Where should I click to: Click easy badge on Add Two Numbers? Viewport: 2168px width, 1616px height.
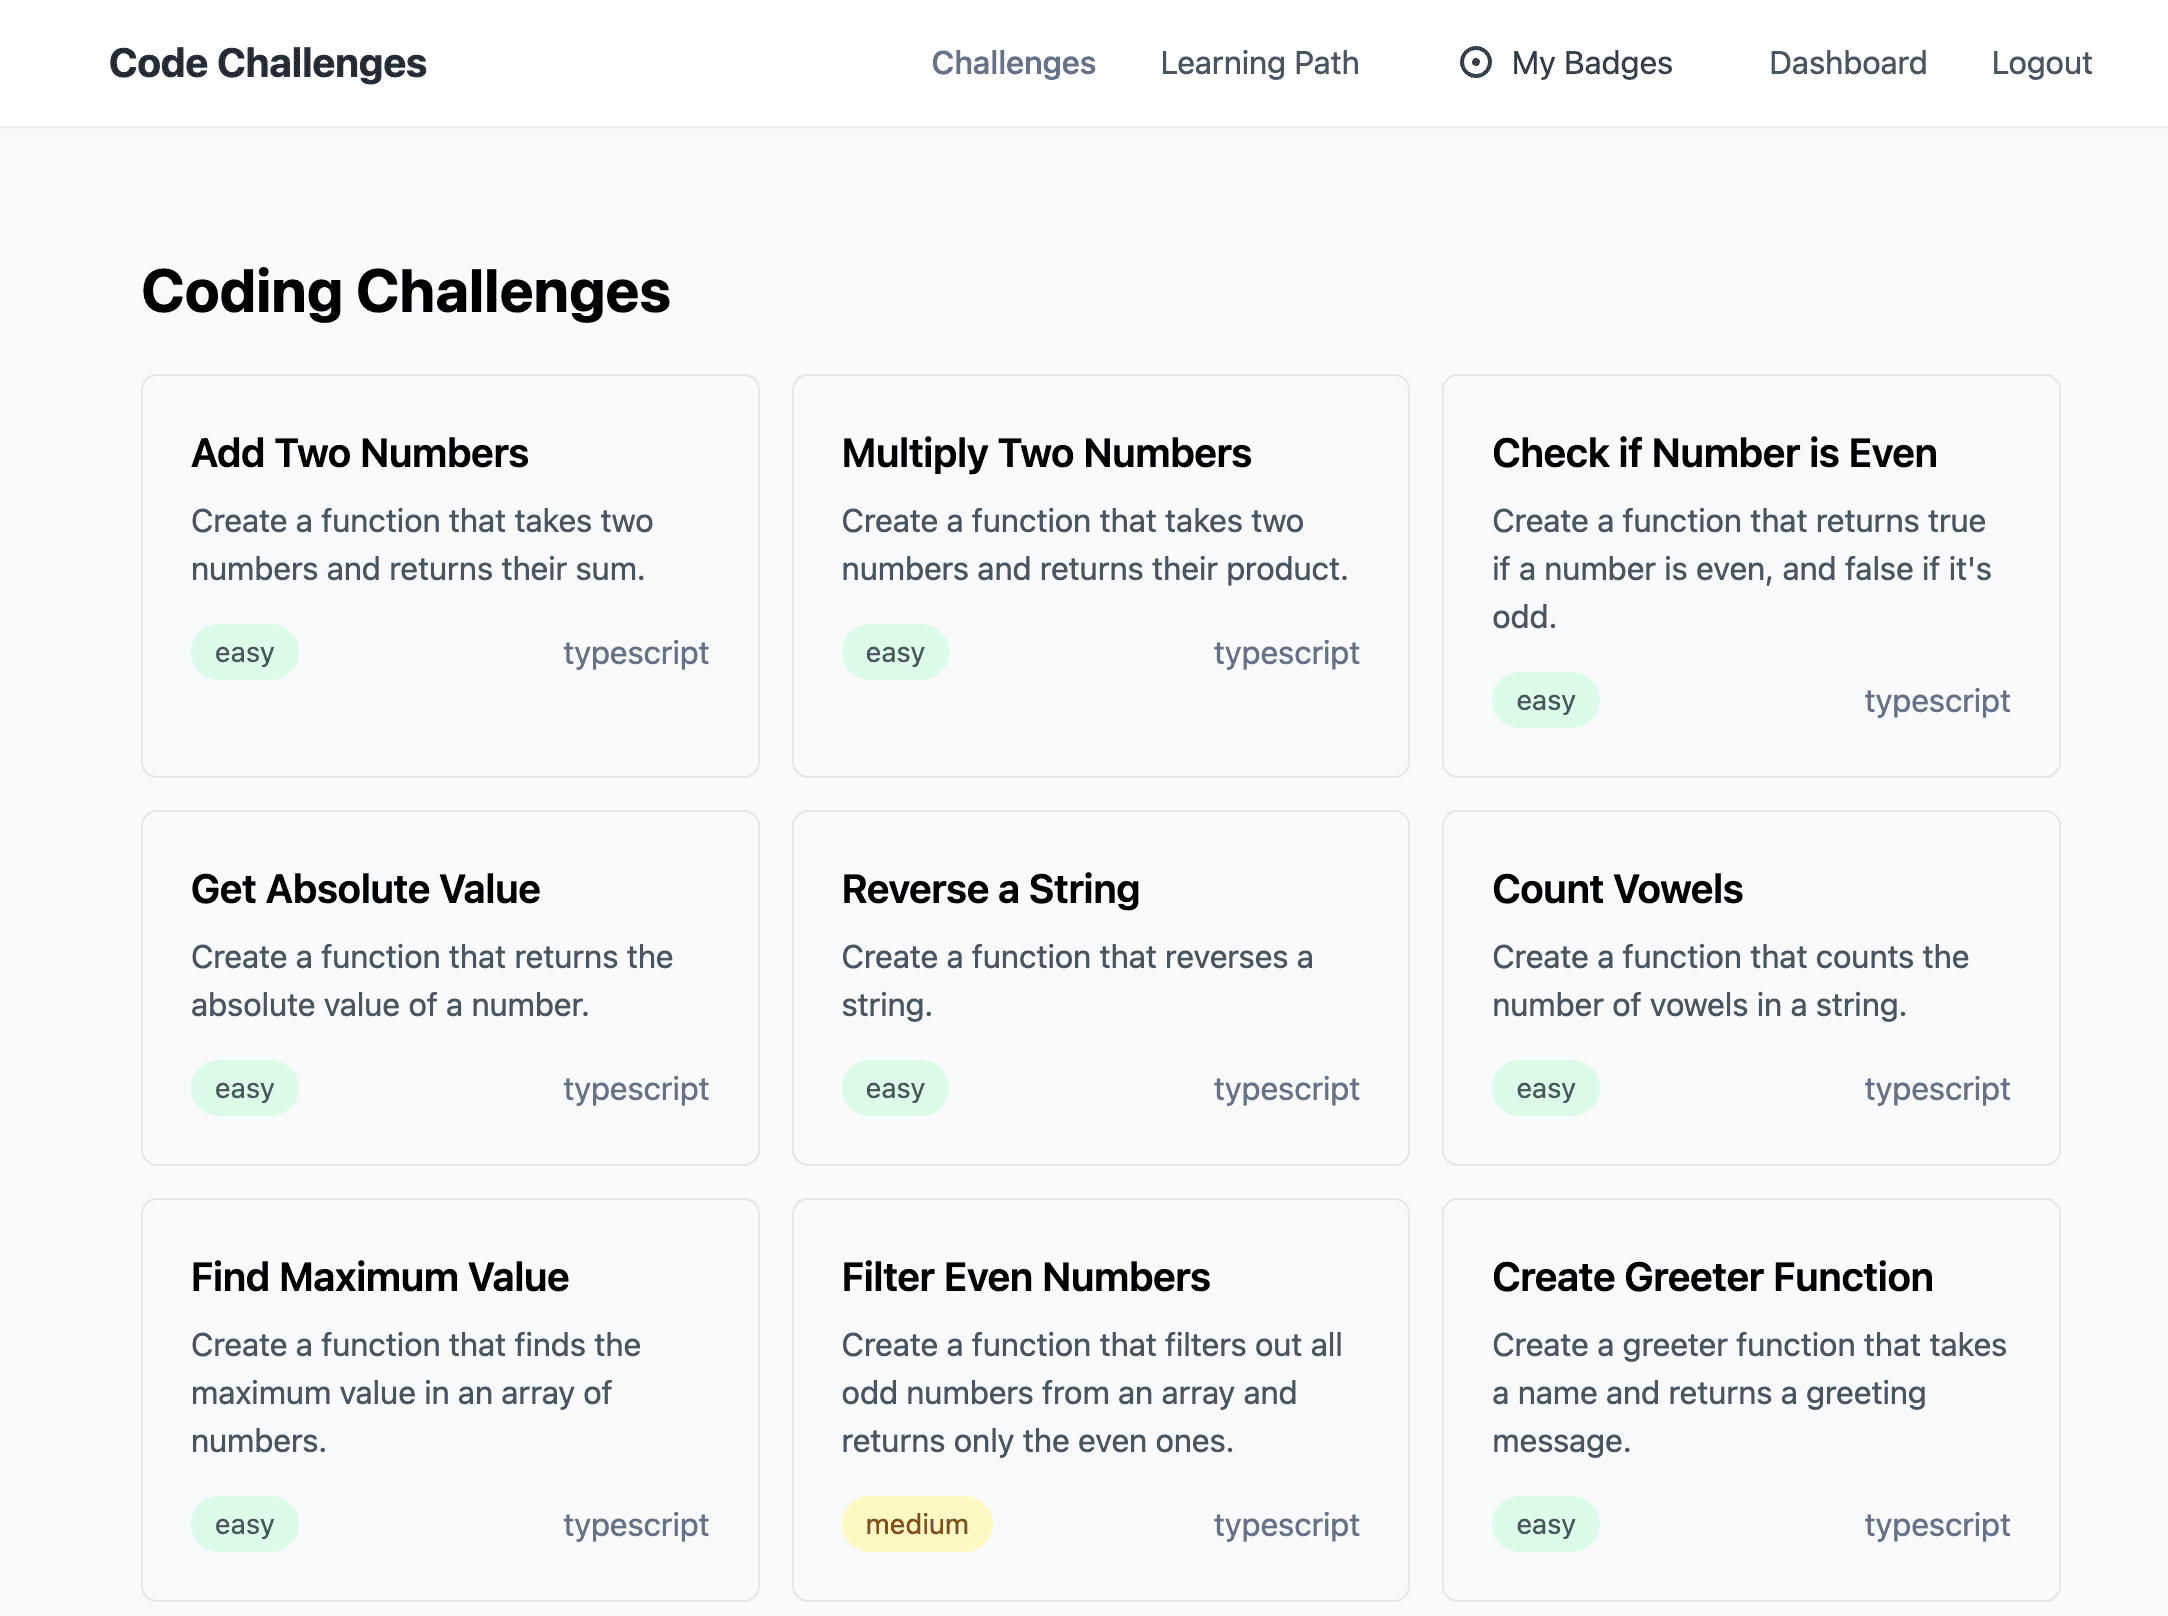[245, 652]
